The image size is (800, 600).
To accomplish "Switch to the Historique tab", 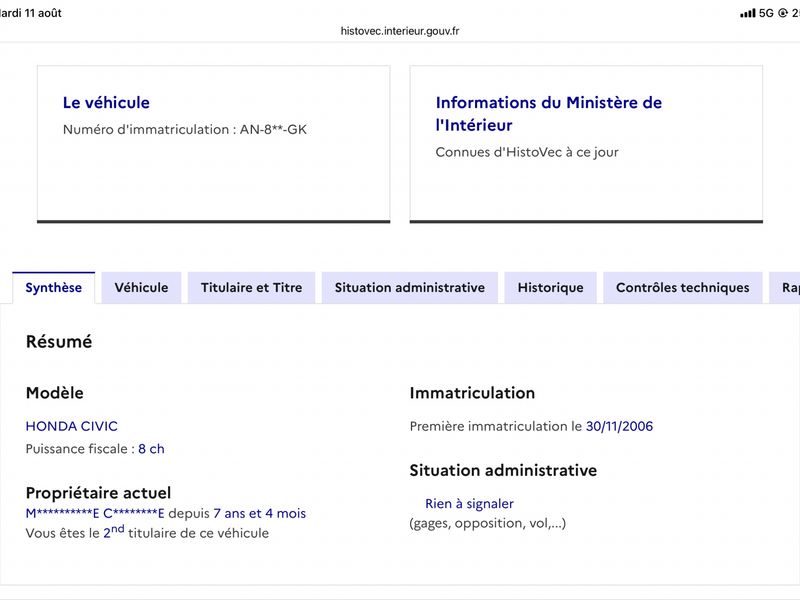I will pyautogui.click(x=551, y=288).
